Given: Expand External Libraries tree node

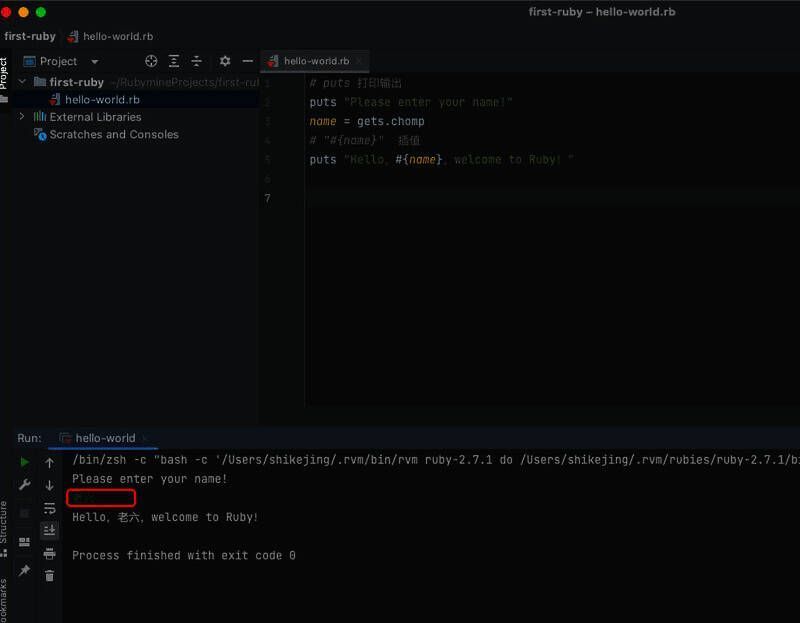Looking at the screenshot, I should point(22,117).
